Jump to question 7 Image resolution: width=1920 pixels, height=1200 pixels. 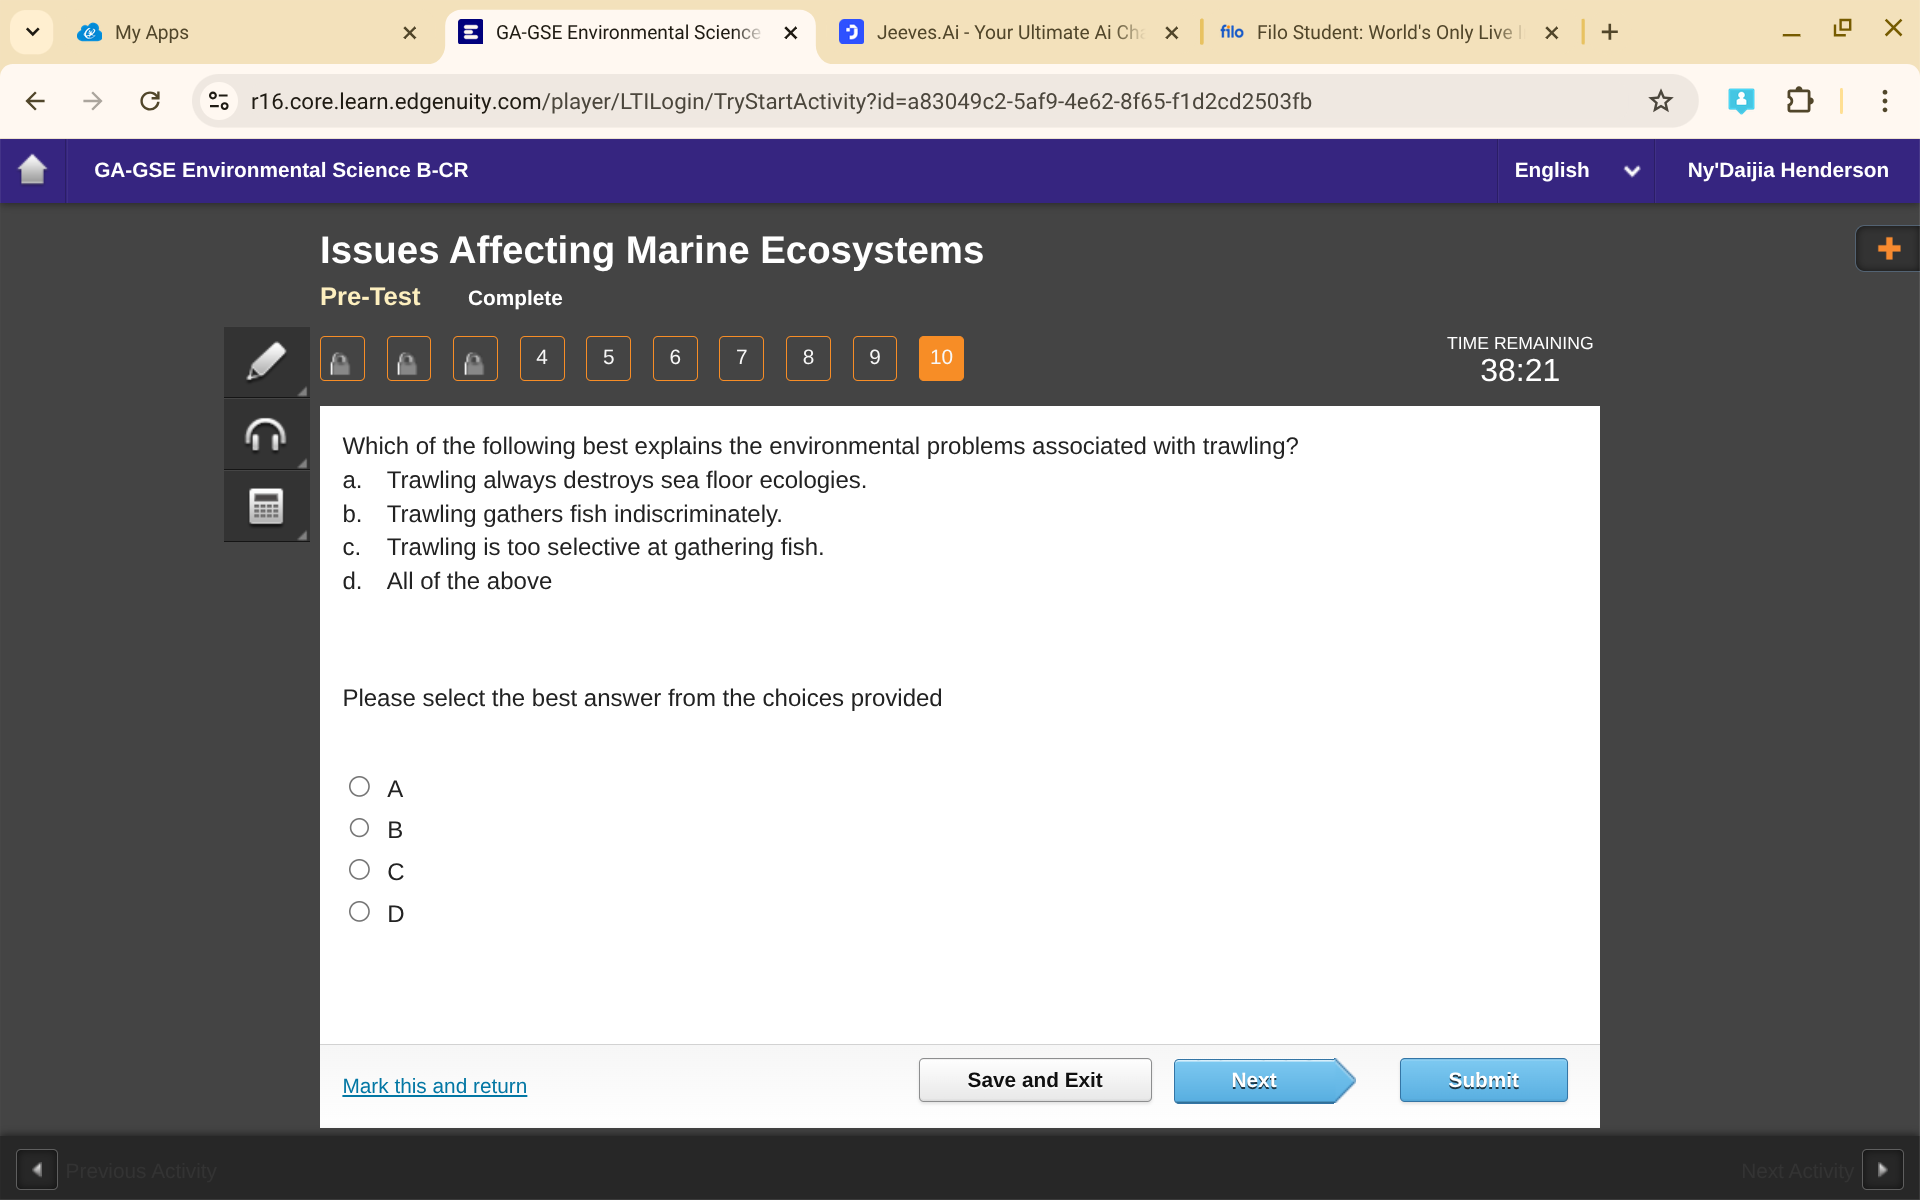tap(741, 358)
